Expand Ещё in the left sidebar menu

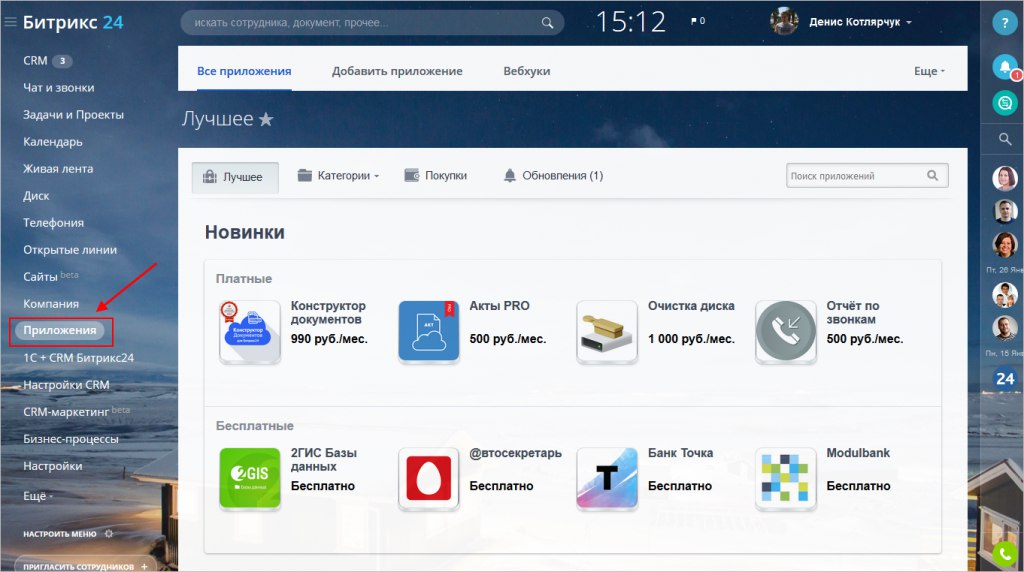coord(38,496)
